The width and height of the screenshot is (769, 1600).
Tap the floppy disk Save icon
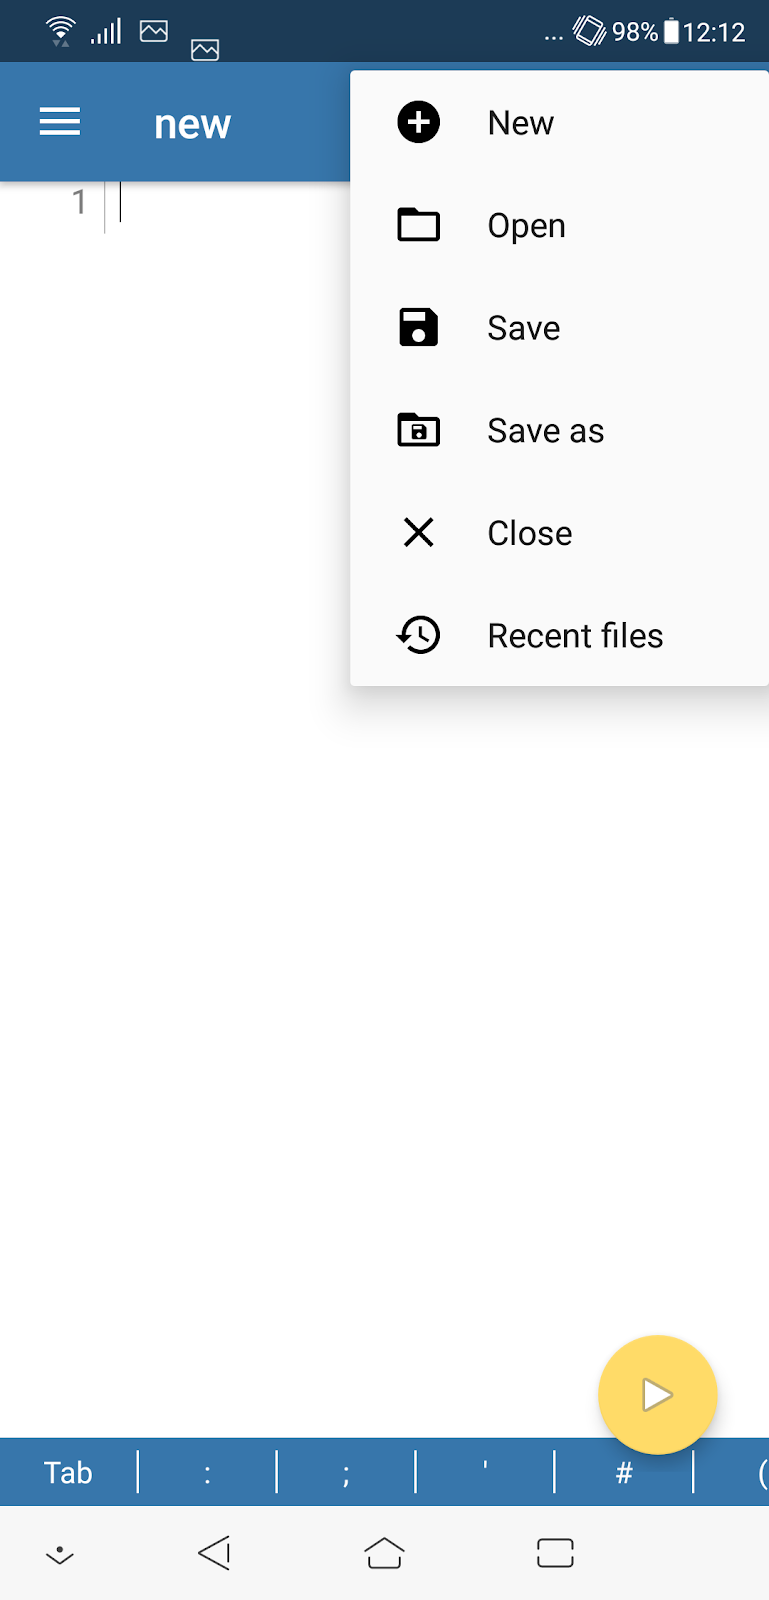(x=419, y=327)
